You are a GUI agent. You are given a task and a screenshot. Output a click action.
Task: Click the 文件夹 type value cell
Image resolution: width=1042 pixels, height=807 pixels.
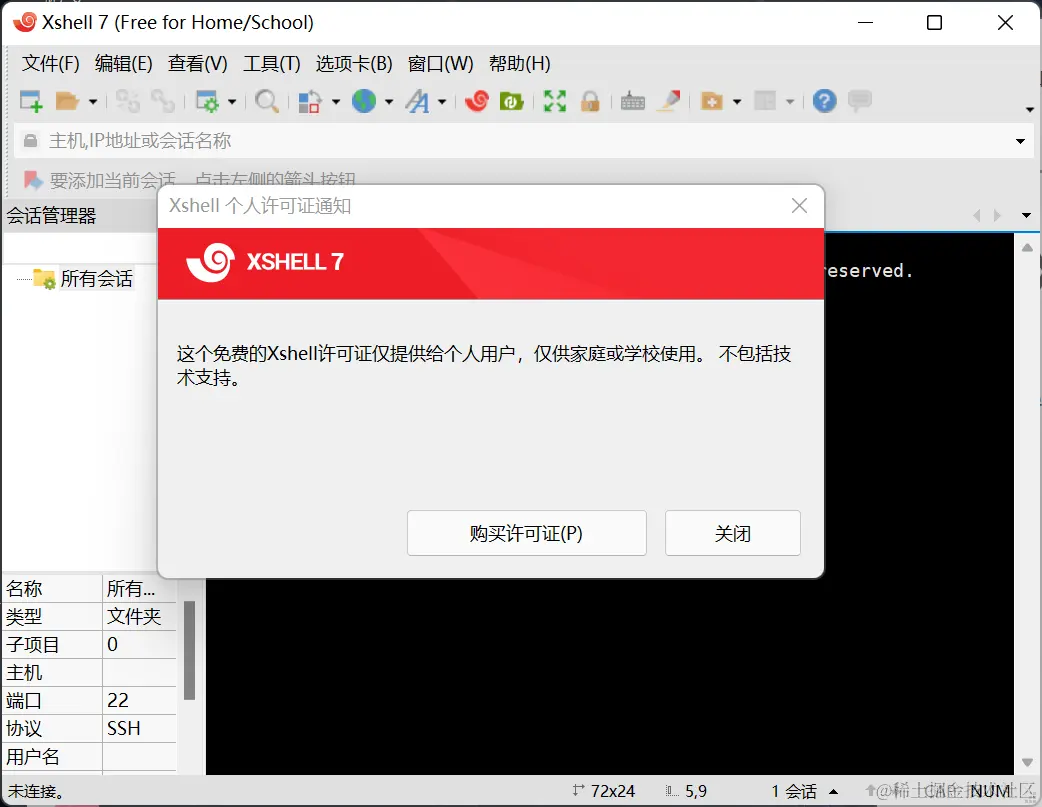[139, 617]
